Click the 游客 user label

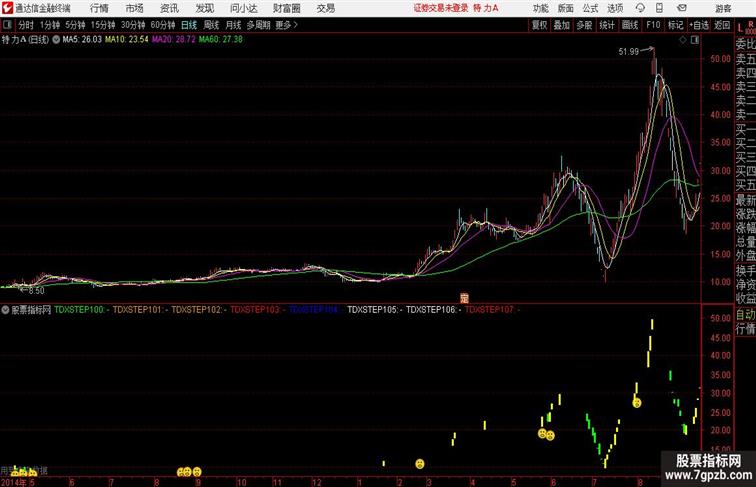723,8
